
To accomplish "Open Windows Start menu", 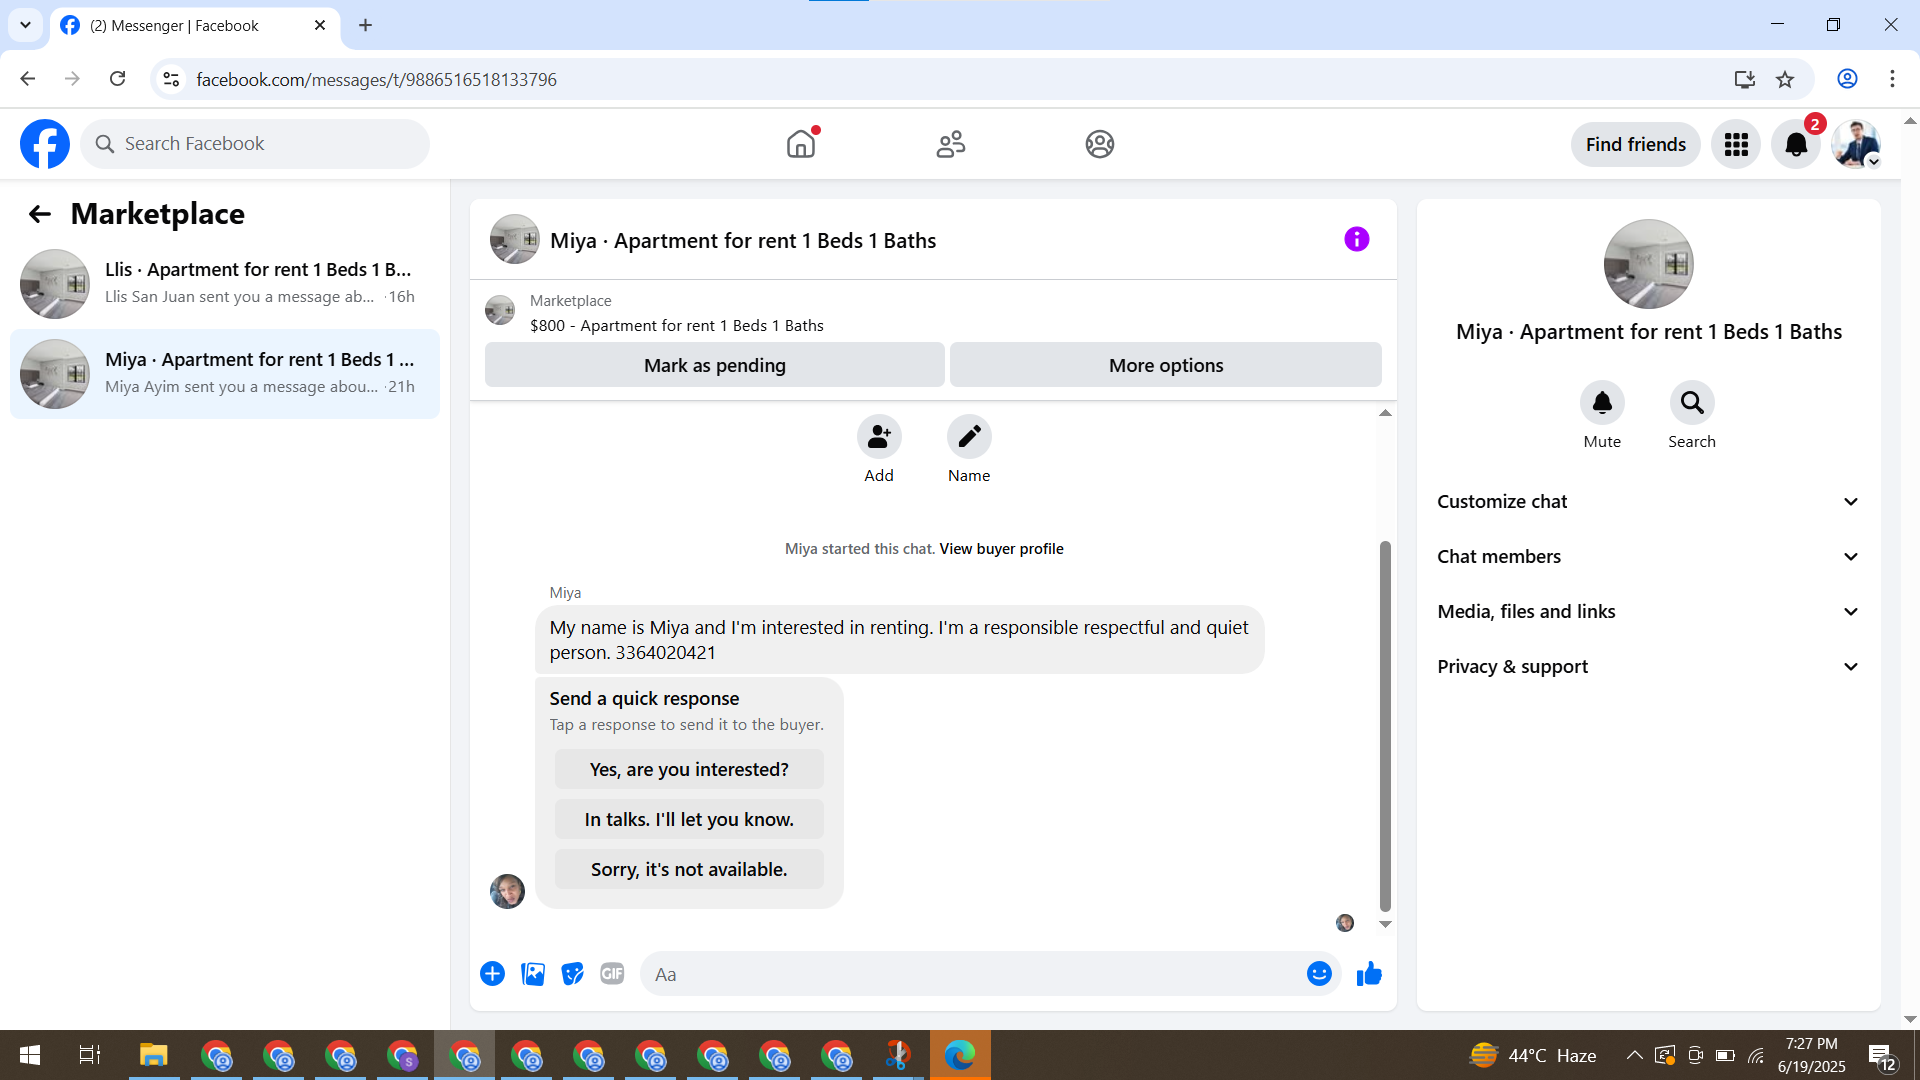I will [30, 1055].
